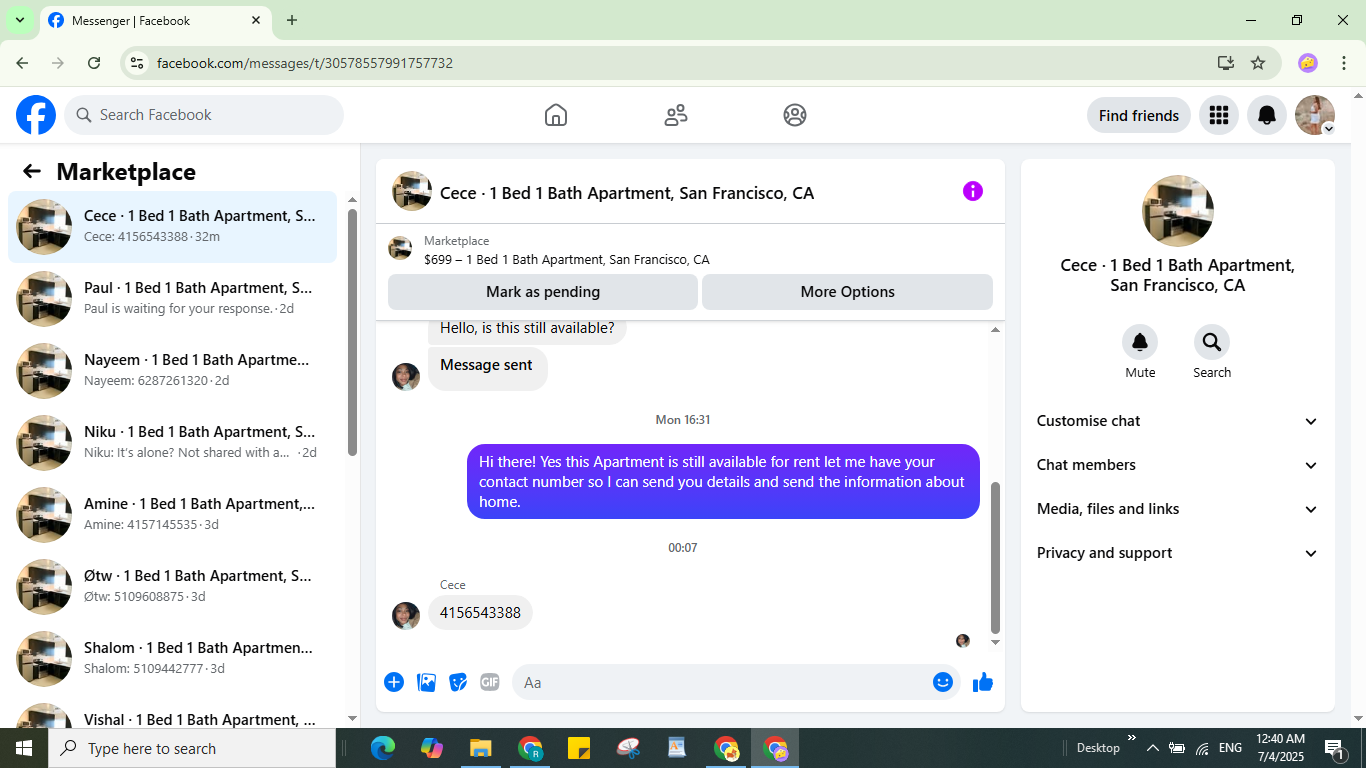Viewport: 1366px width, 768px height.
Task: Open the notifications bell in header
Action: click(1267, 115)
